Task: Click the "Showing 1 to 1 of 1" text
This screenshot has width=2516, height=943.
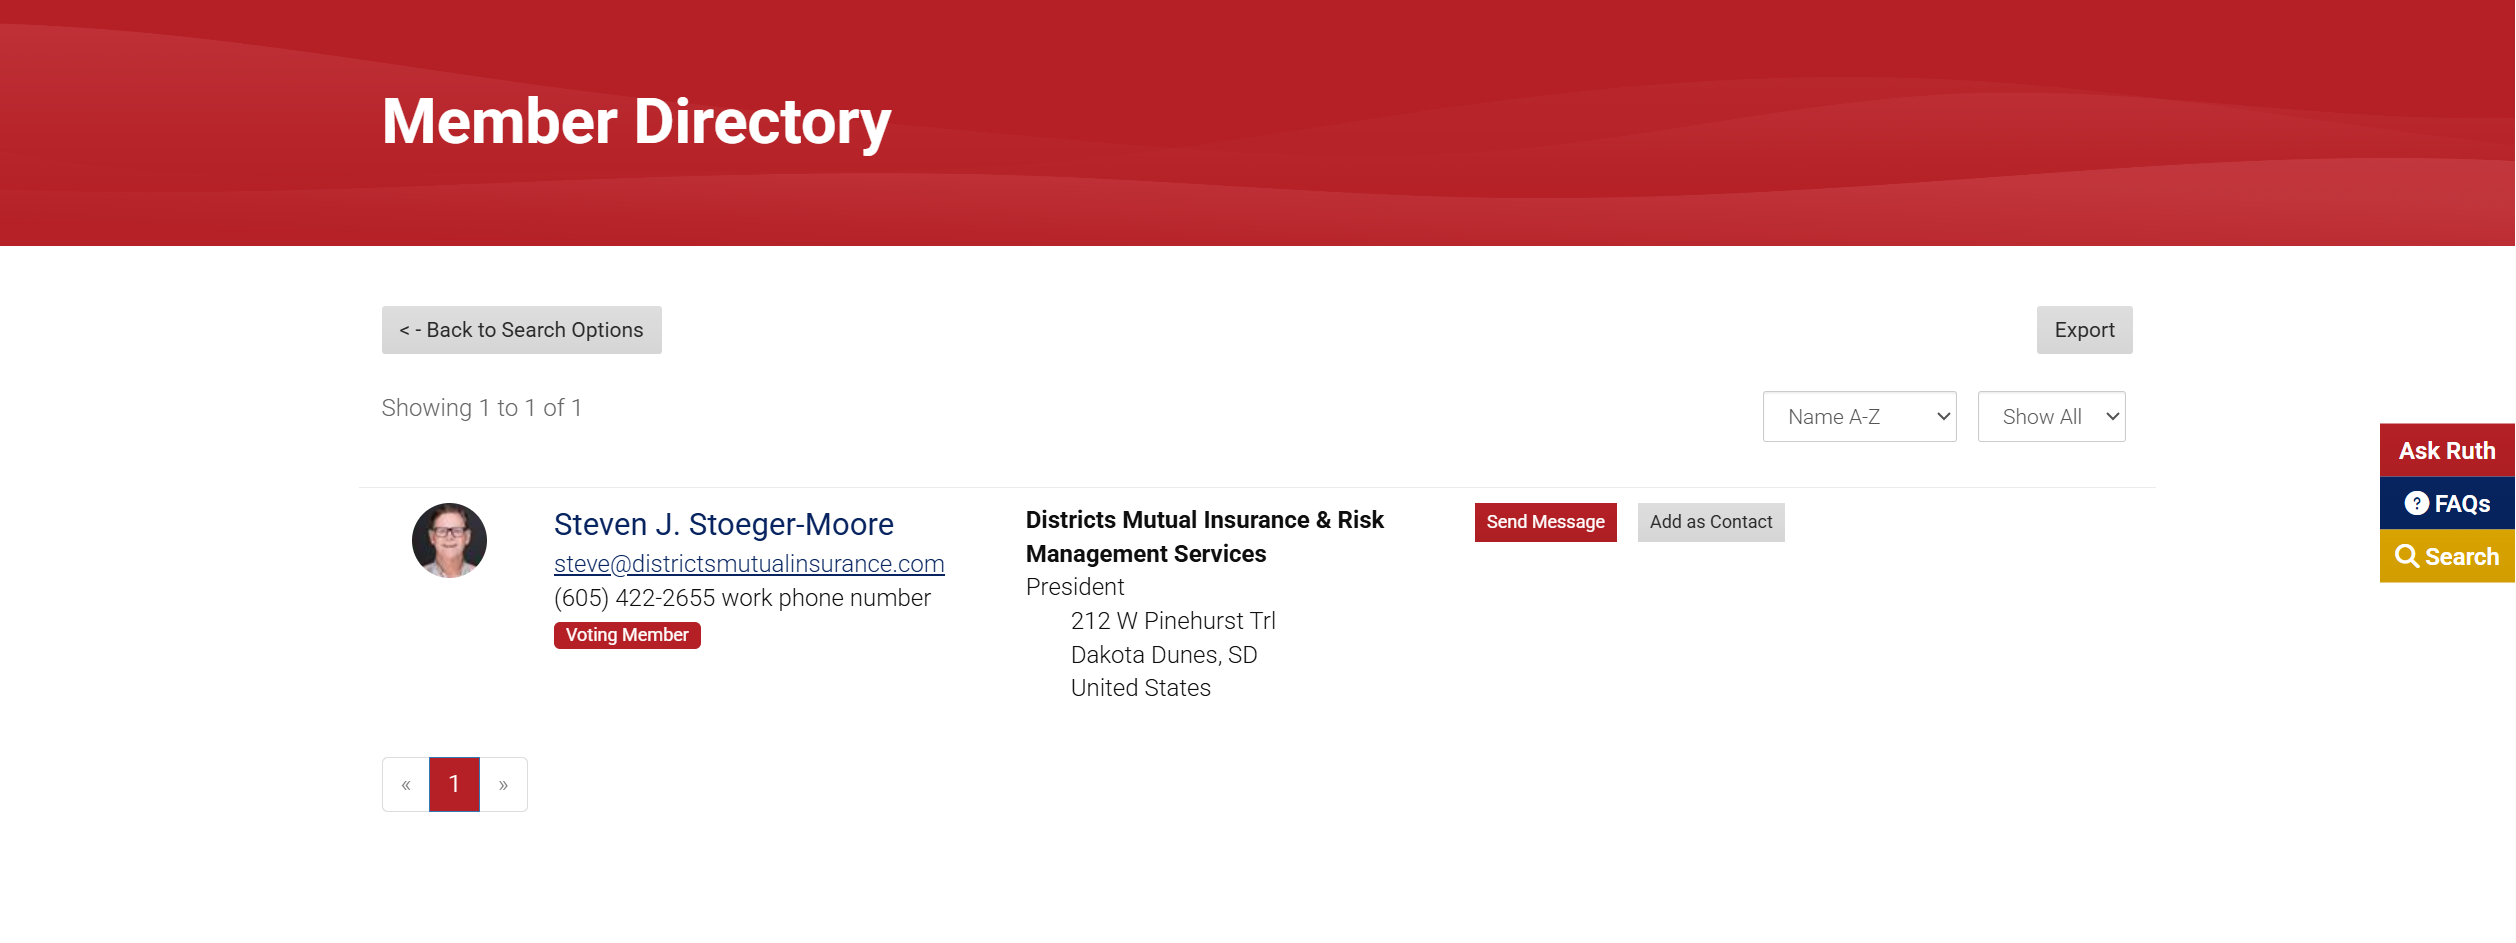Action: [x=481, y=408]
